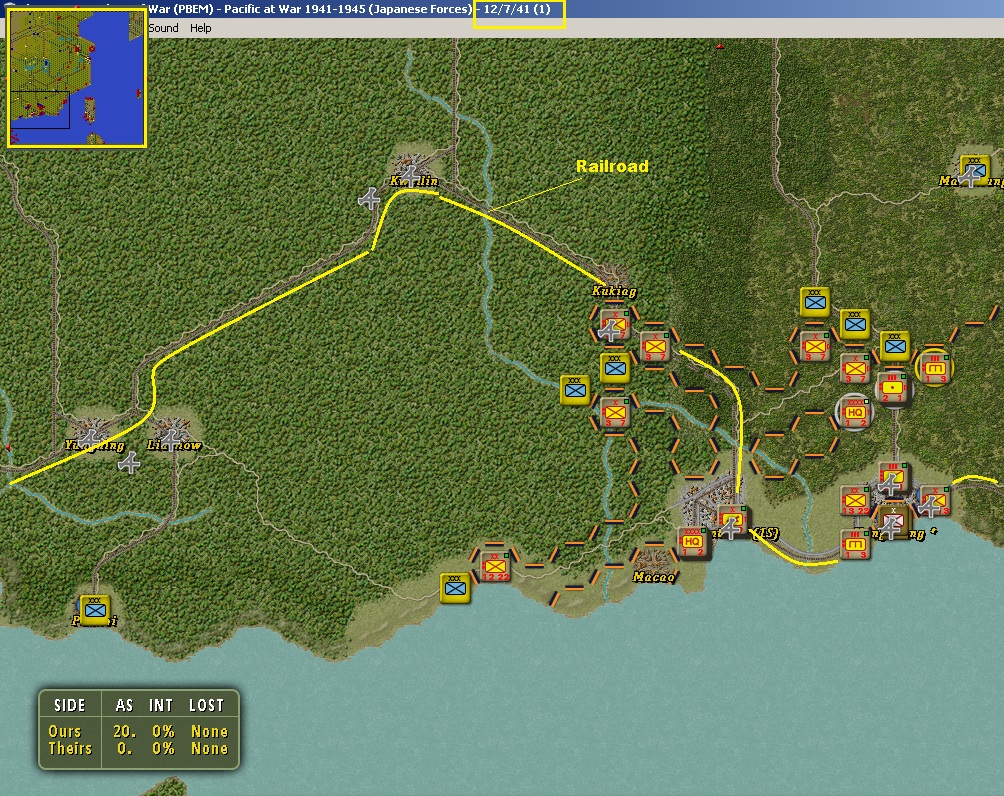1004x796 pixels.
Task: Click the Liuchow city label
Action: 174,445
